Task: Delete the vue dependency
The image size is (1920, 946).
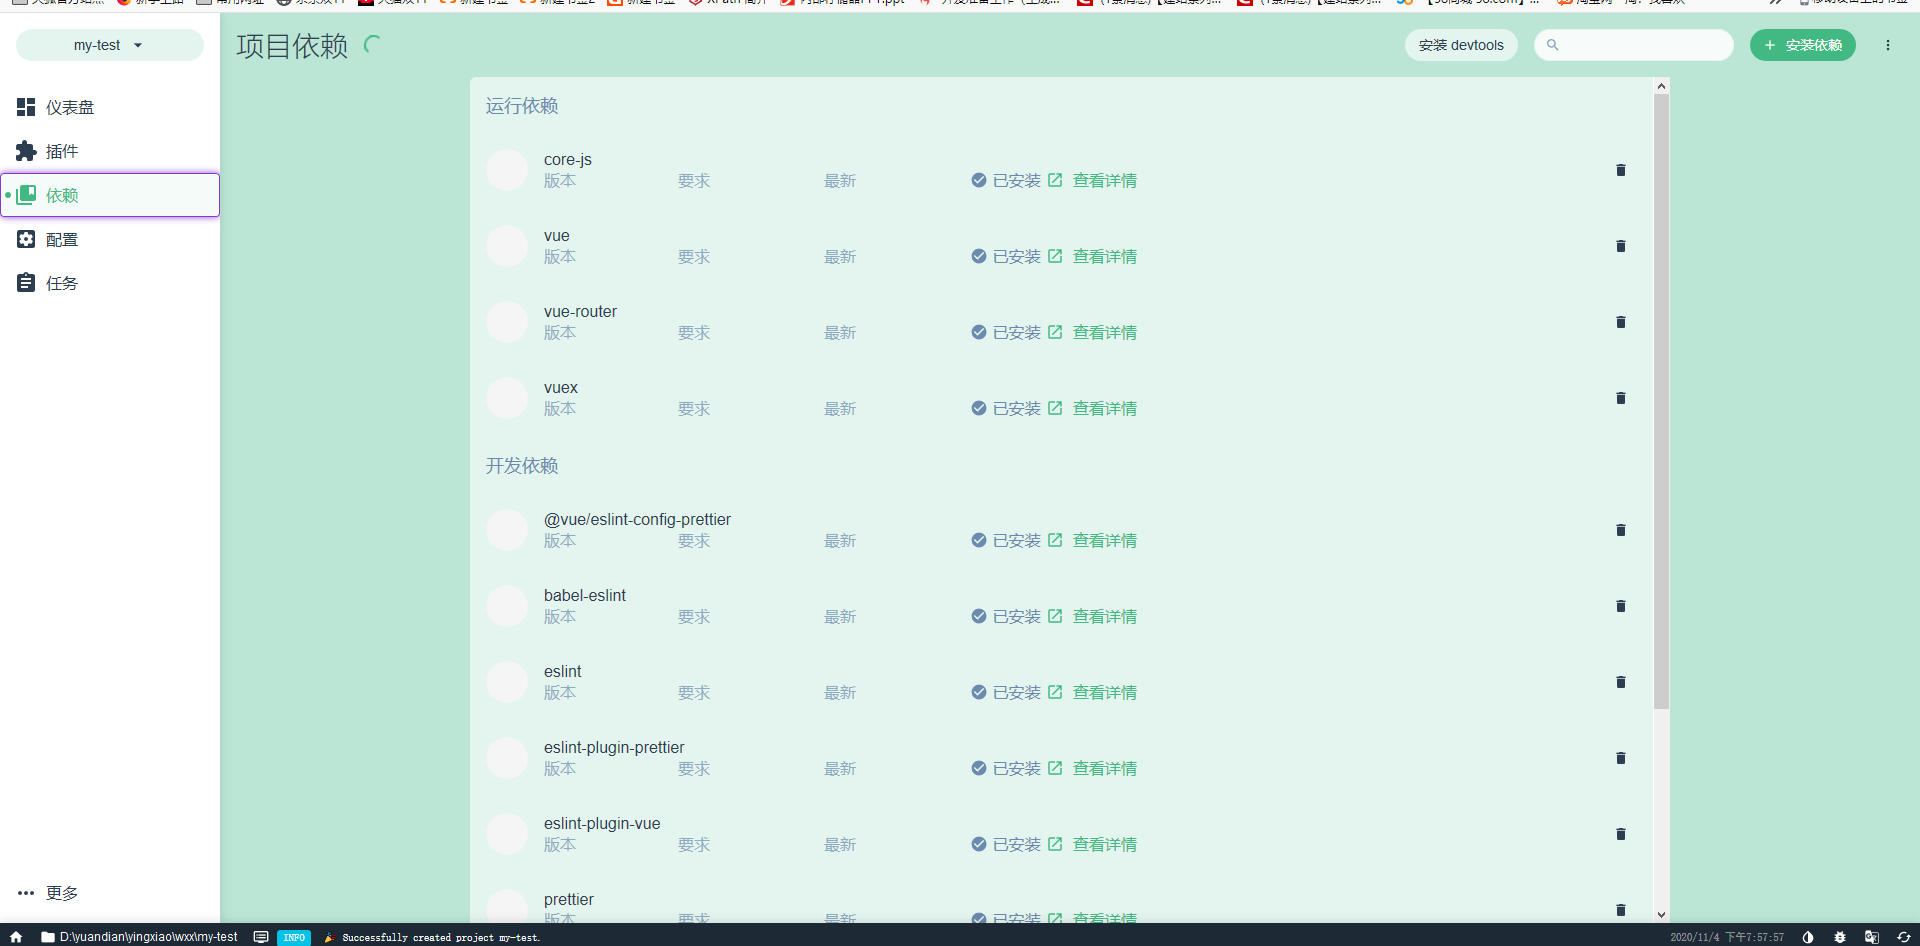Action: click(1621, 246)
